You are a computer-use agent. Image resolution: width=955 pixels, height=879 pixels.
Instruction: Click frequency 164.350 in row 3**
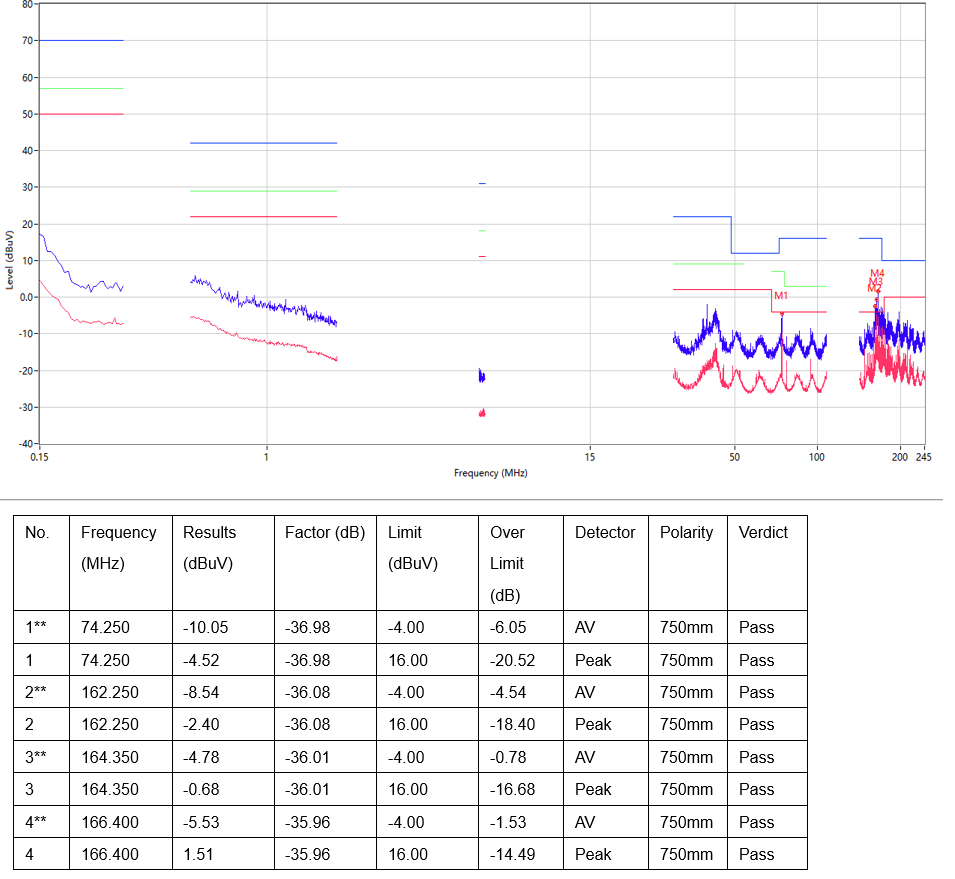pyautogui.click(x=110, y=758)
